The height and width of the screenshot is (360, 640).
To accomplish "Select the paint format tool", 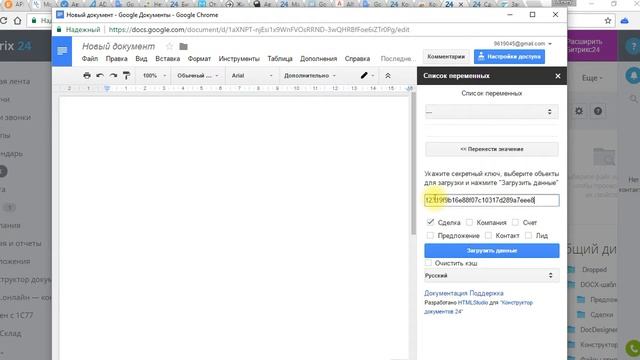I will coord(126,76).
